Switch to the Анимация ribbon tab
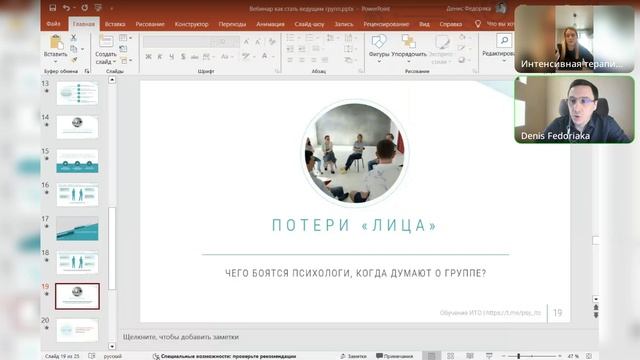The height and width of the screenshot is (360, 640). click(x=270, y=24)
